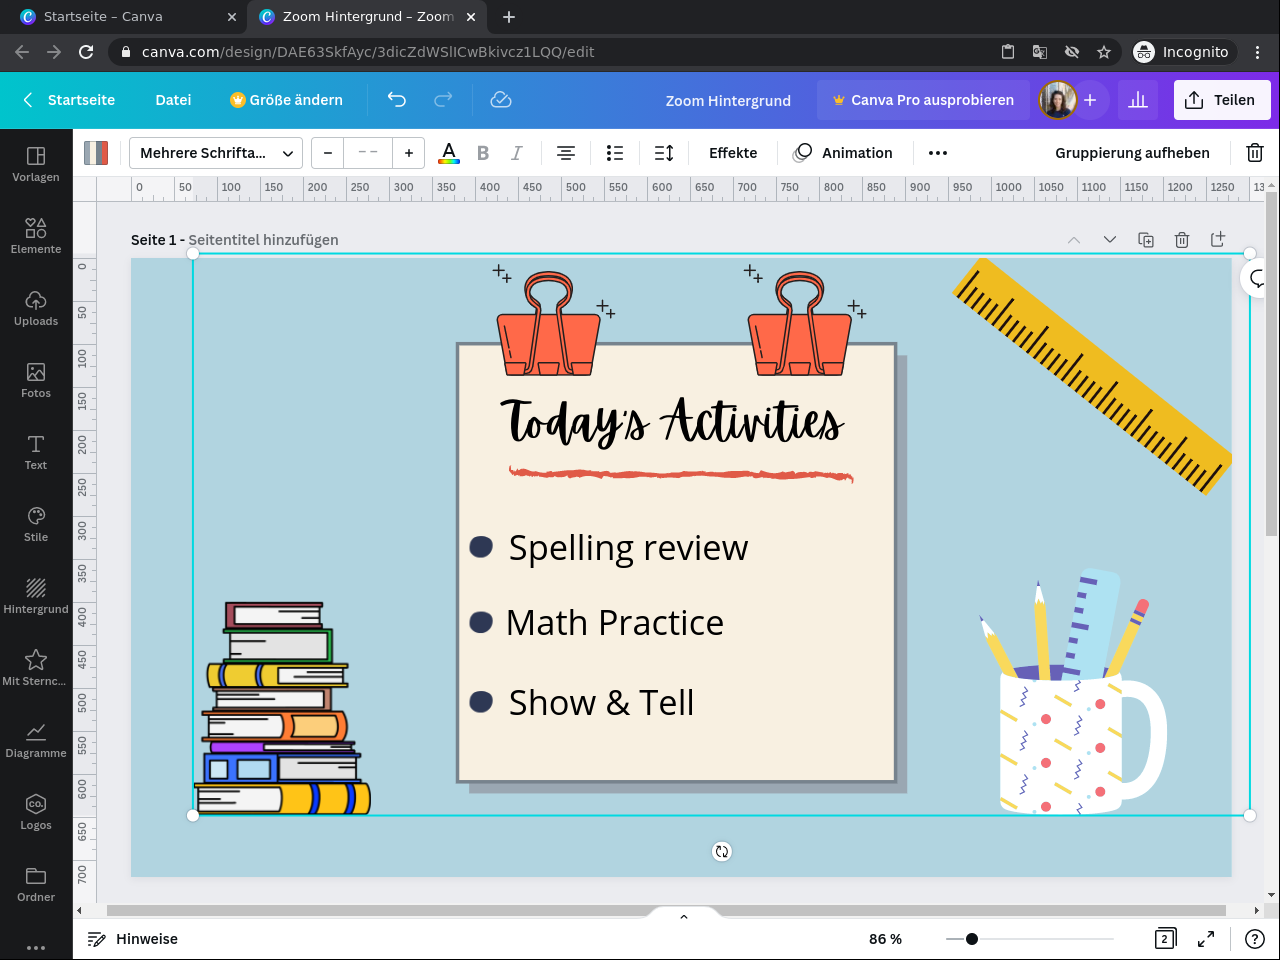Screen dimensions: 1280x960
Task: Open the Uploads panel
Action: click(36, 308)
